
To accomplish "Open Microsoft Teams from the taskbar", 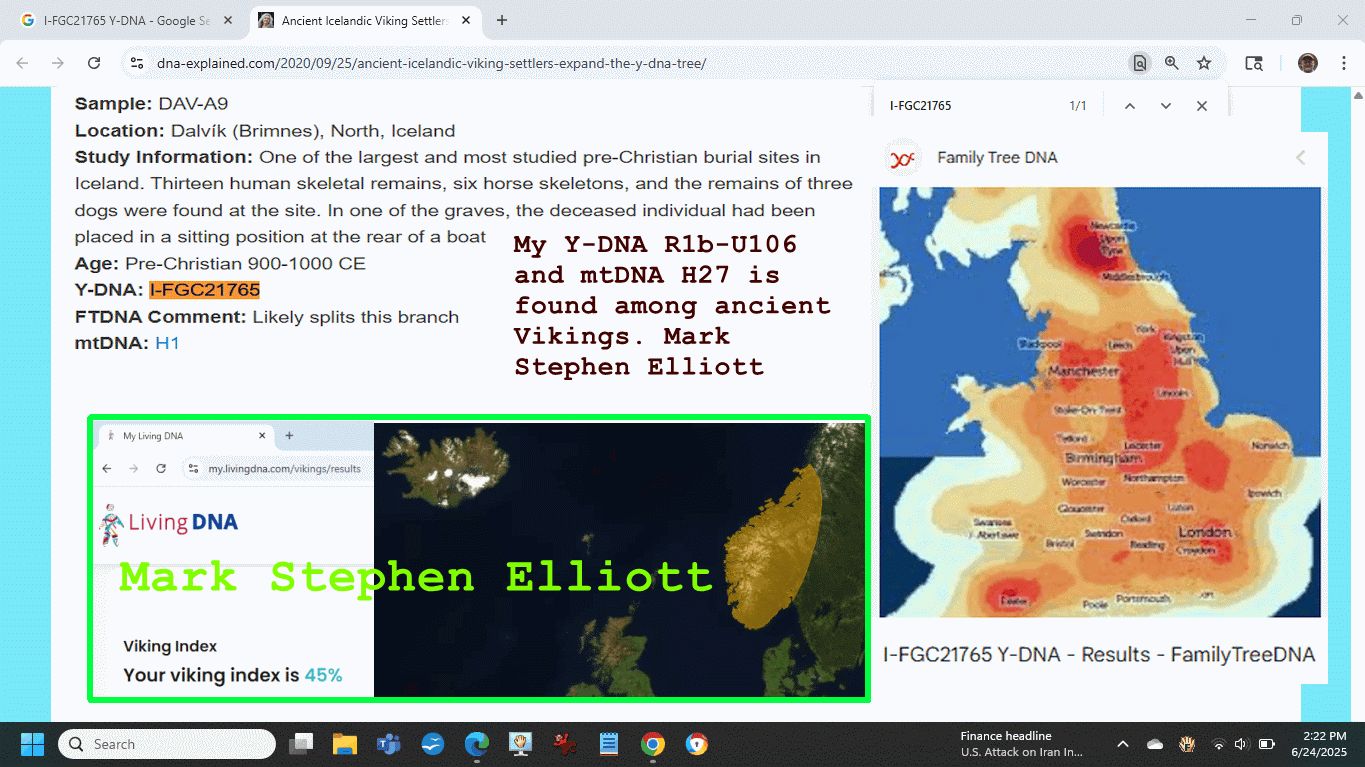I will coord(389,744).
